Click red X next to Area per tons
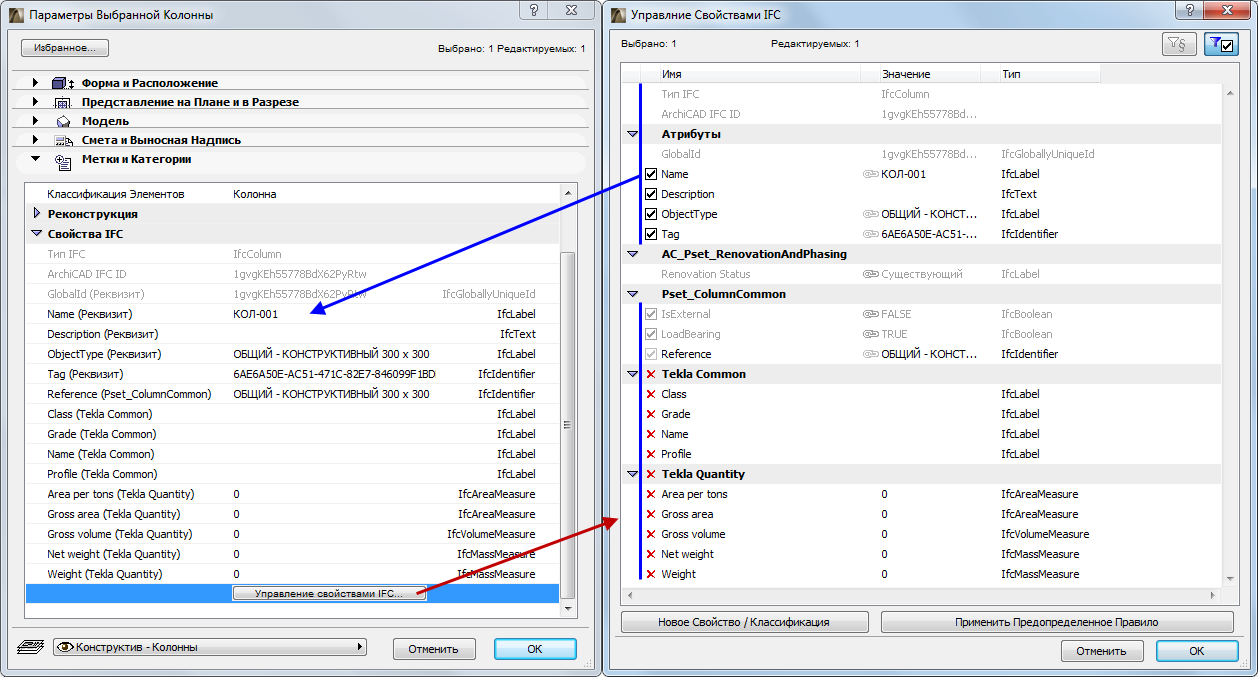 651,494
